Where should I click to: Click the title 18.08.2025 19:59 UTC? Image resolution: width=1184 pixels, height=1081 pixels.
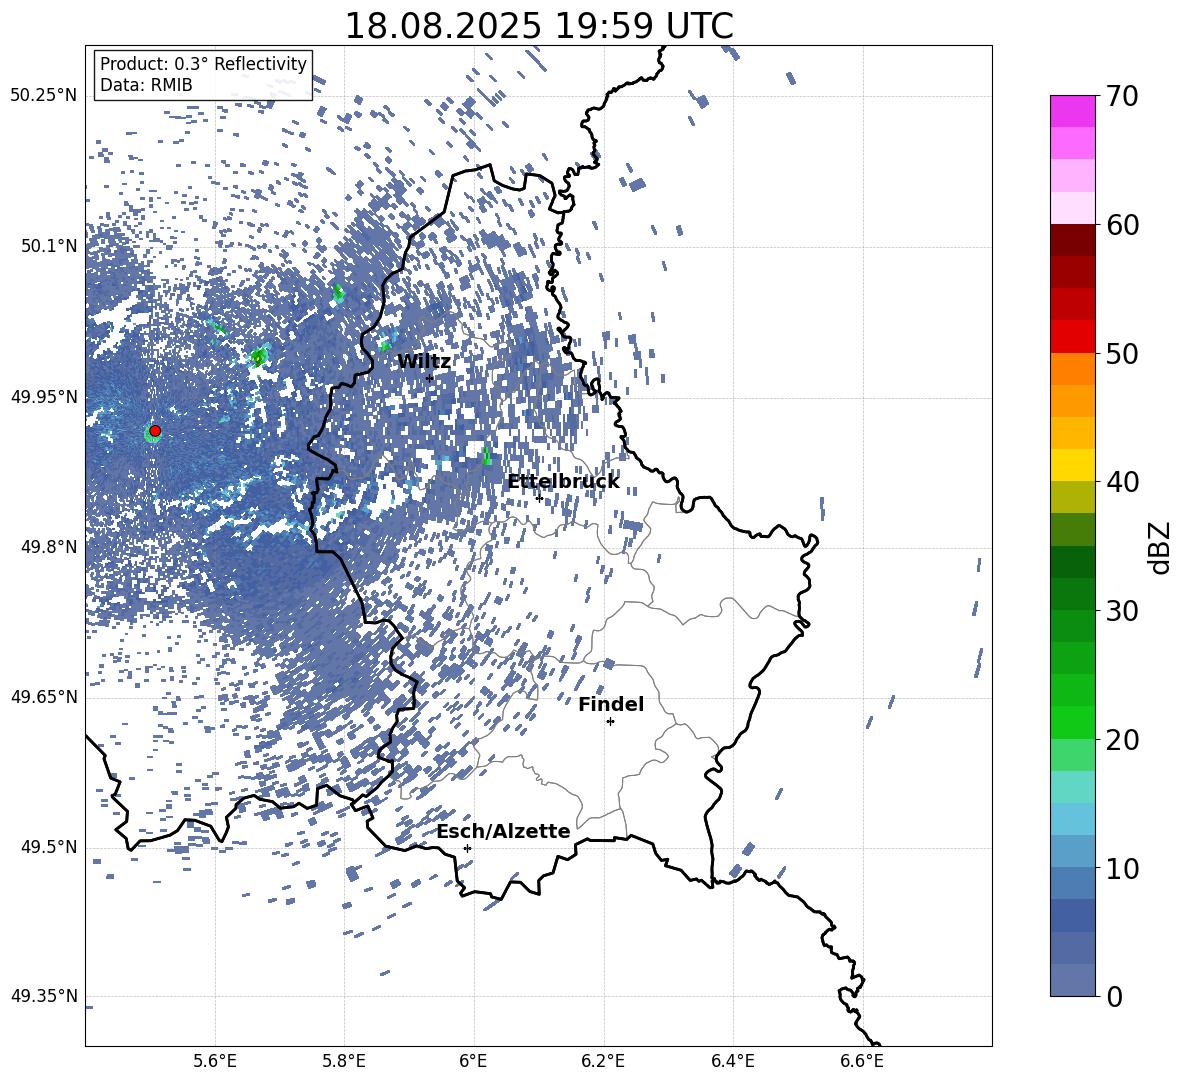coord(539,26)
